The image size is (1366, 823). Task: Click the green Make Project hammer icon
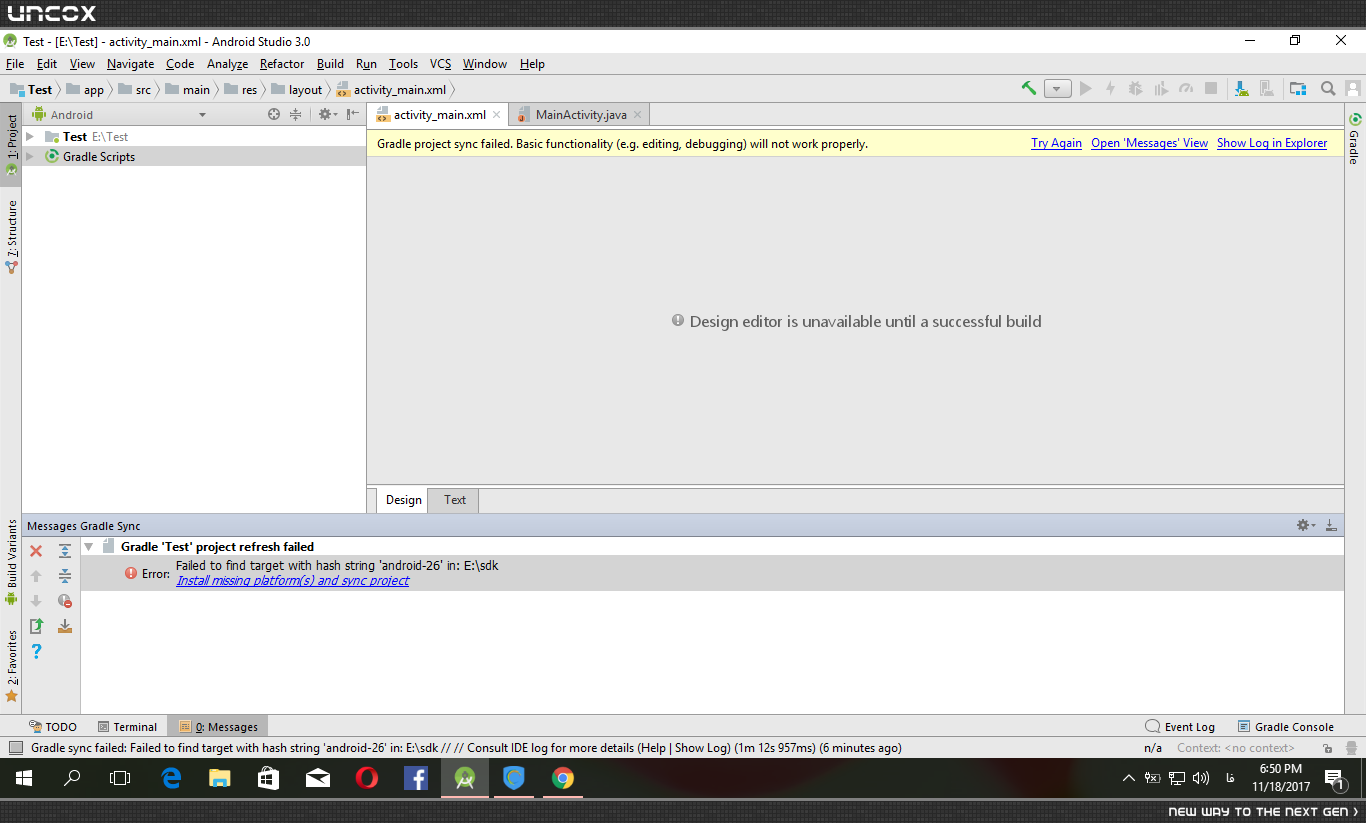point(1028,89)
